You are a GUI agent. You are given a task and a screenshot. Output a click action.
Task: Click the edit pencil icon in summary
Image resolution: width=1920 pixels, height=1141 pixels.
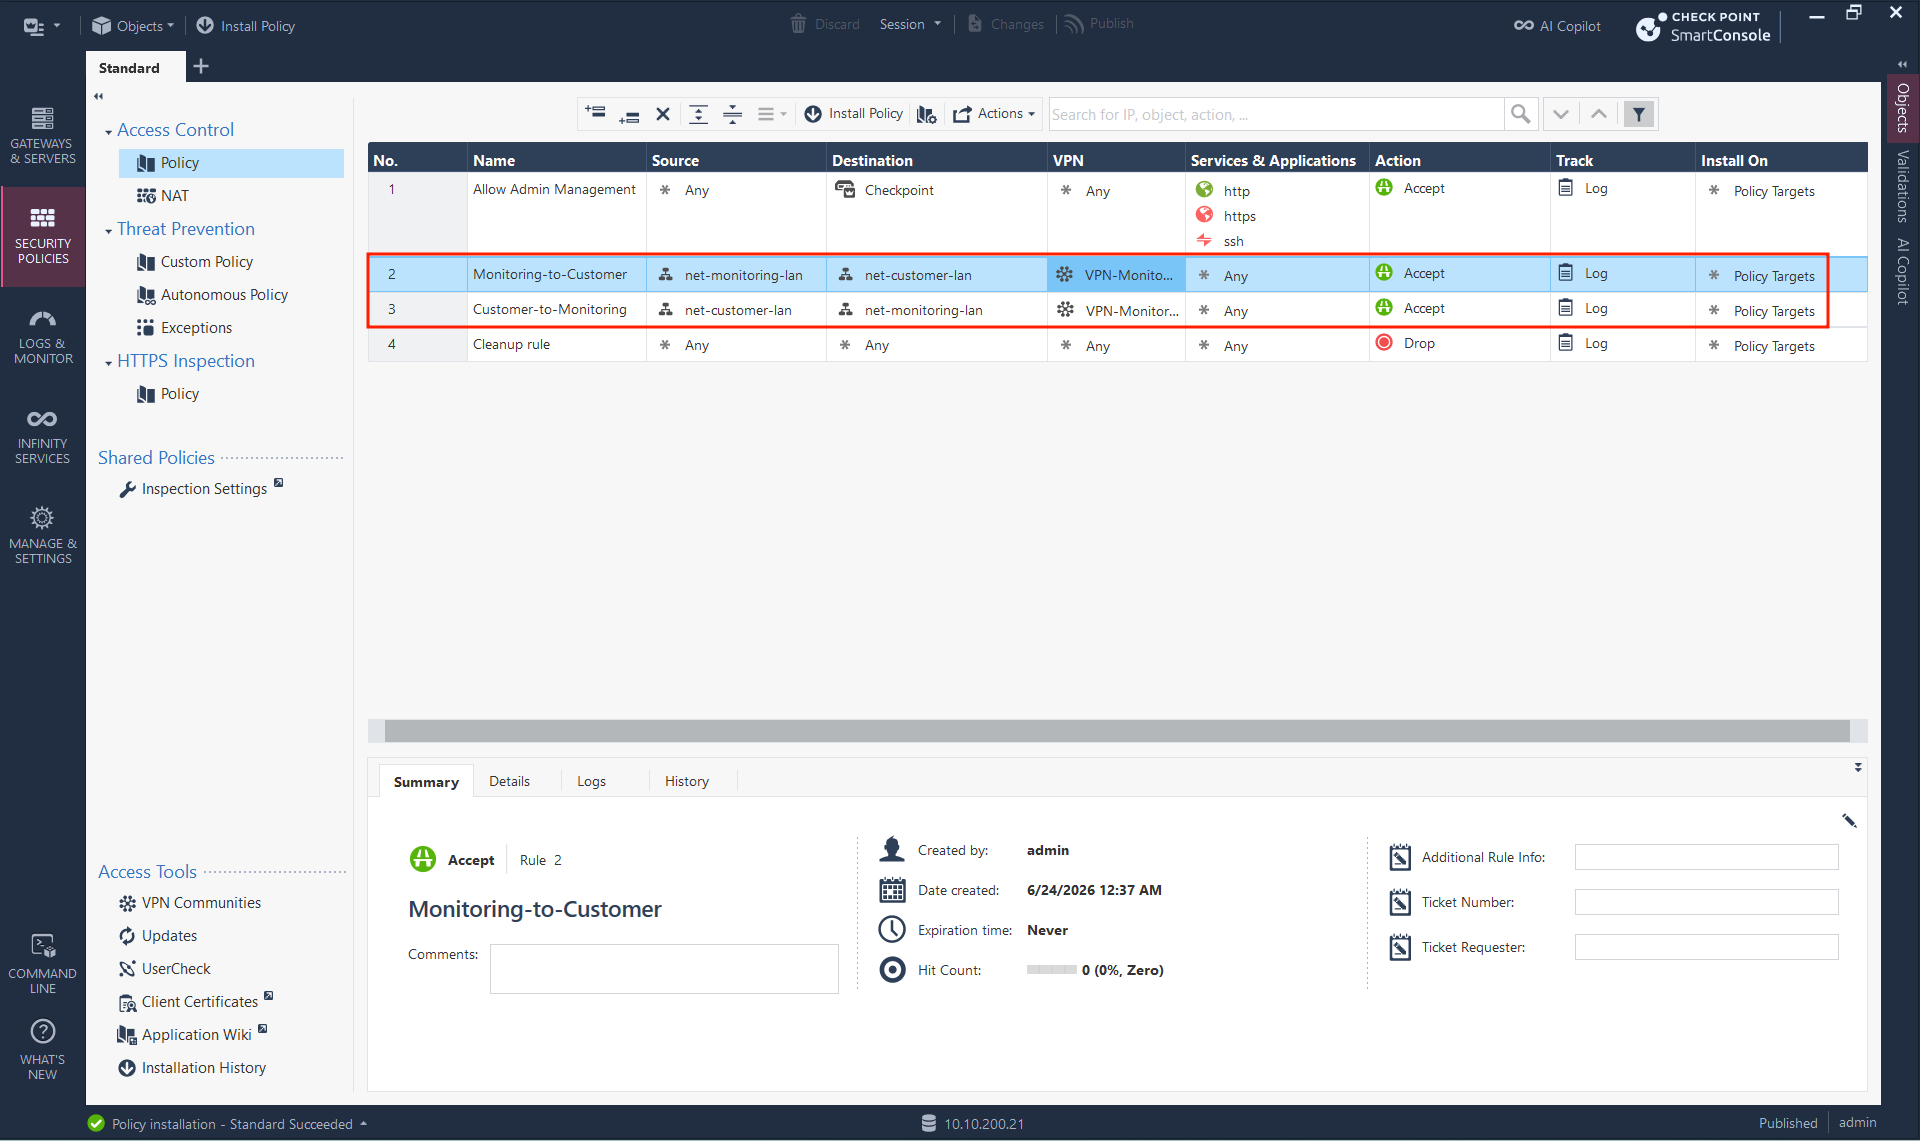pyautogui.click(x=1849, y=820)
